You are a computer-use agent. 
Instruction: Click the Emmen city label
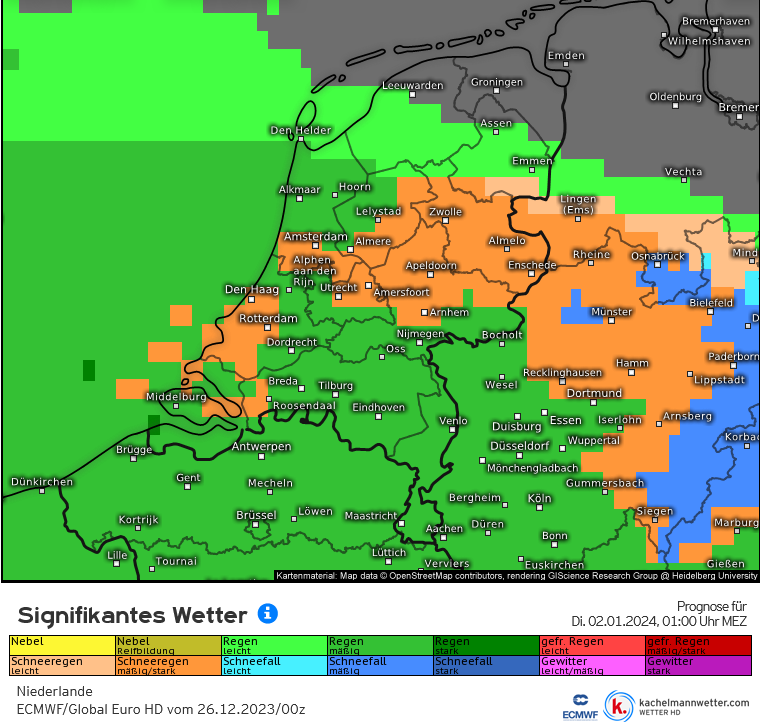point(532,161)
